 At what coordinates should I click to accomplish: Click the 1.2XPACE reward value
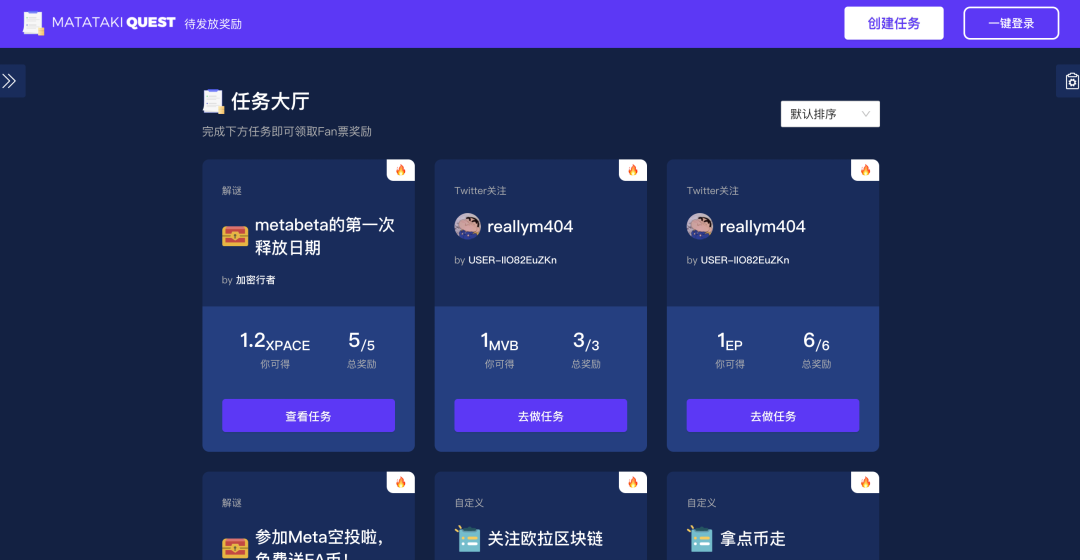point(275,341)
